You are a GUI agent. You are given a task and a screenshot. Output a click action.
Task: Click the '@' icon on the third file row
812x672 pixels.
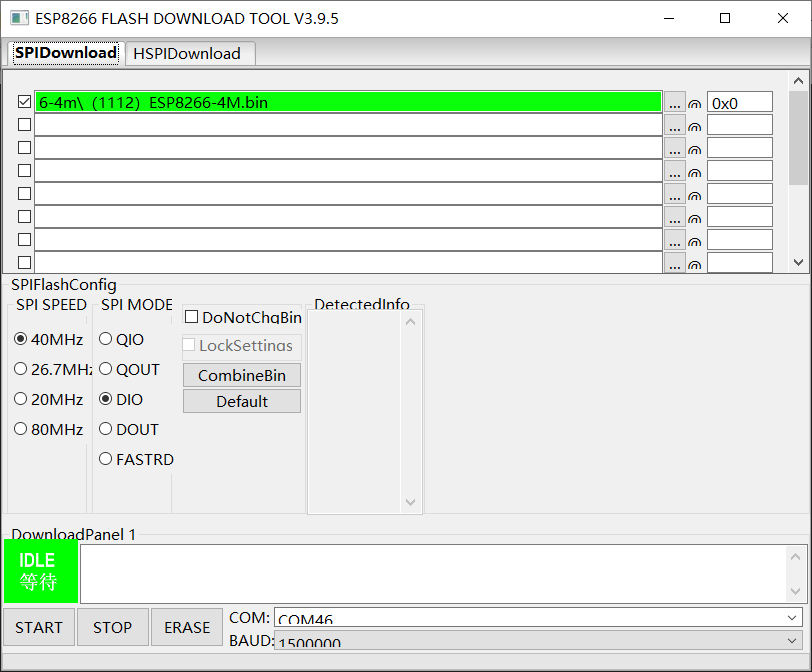[x=694, y=150]
